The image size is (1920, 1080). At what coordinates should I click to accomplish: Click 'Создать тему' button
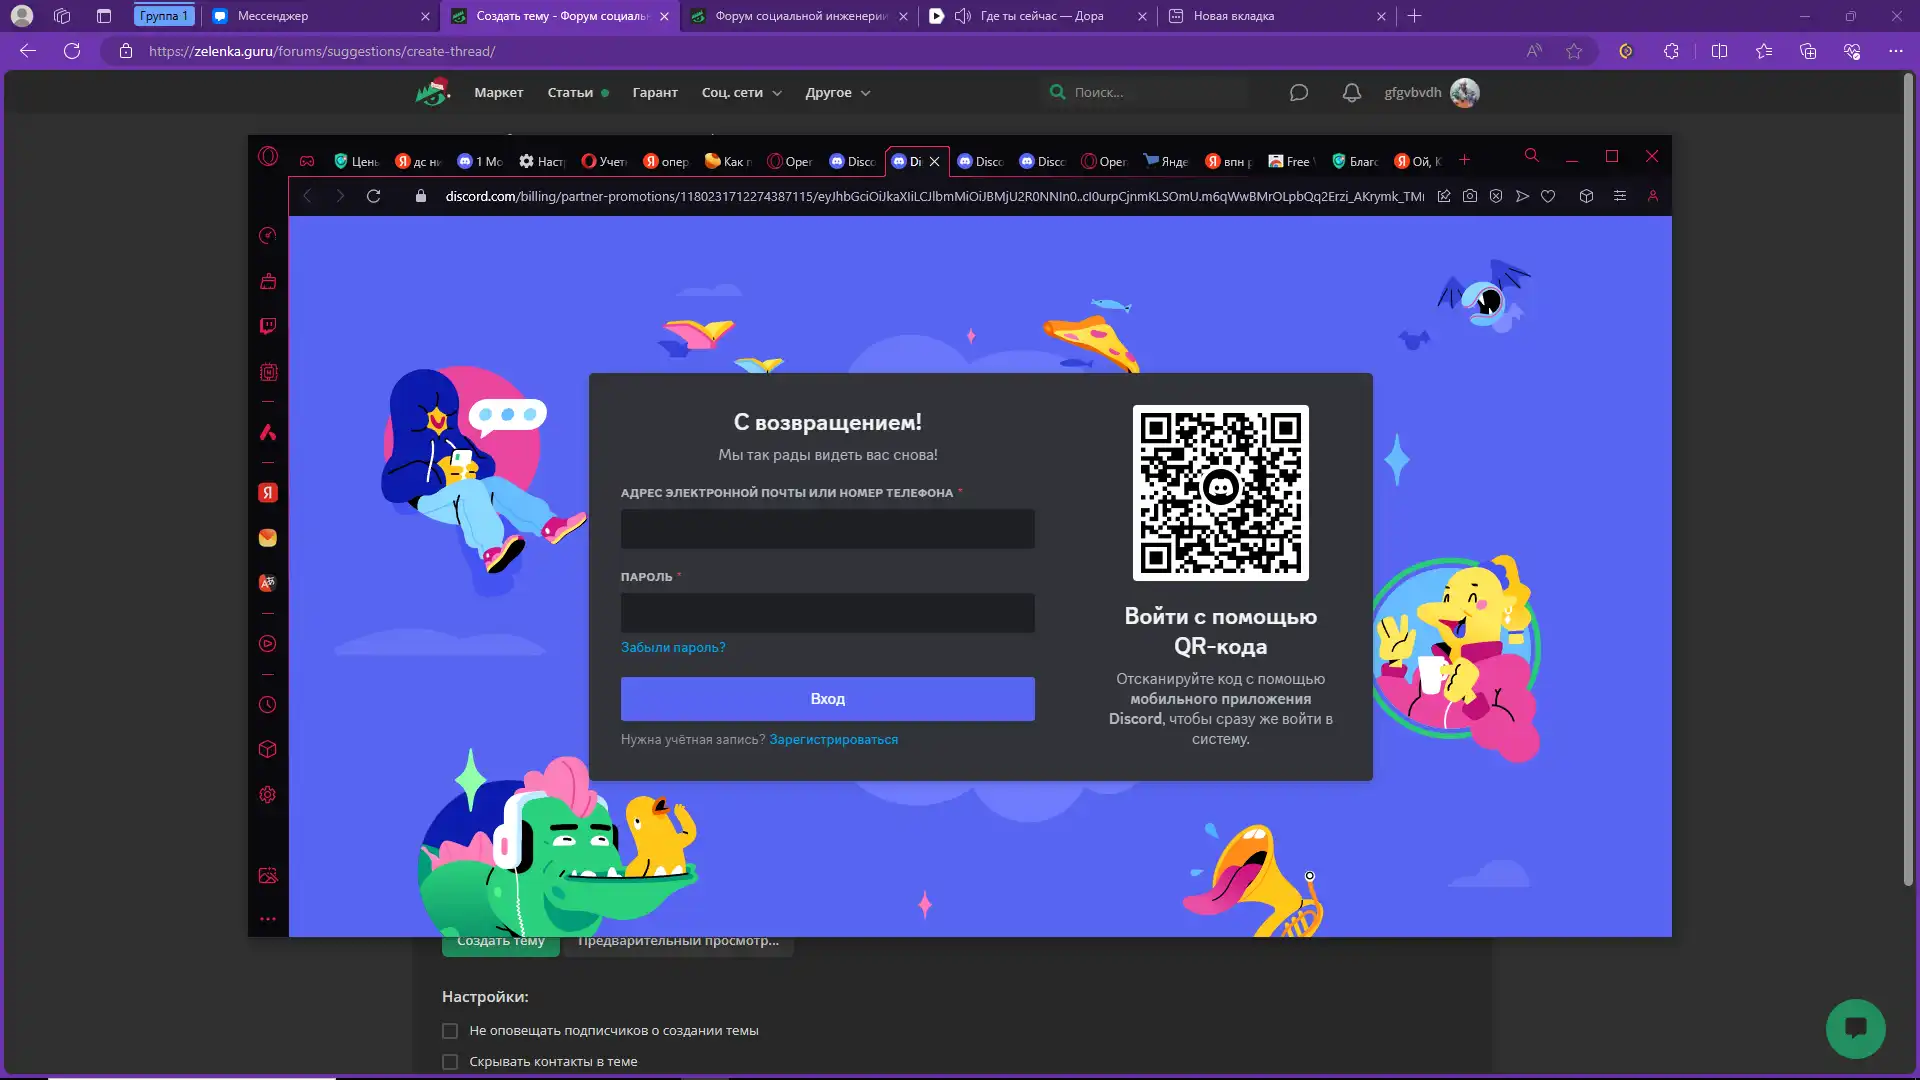(x=501, y=943)
